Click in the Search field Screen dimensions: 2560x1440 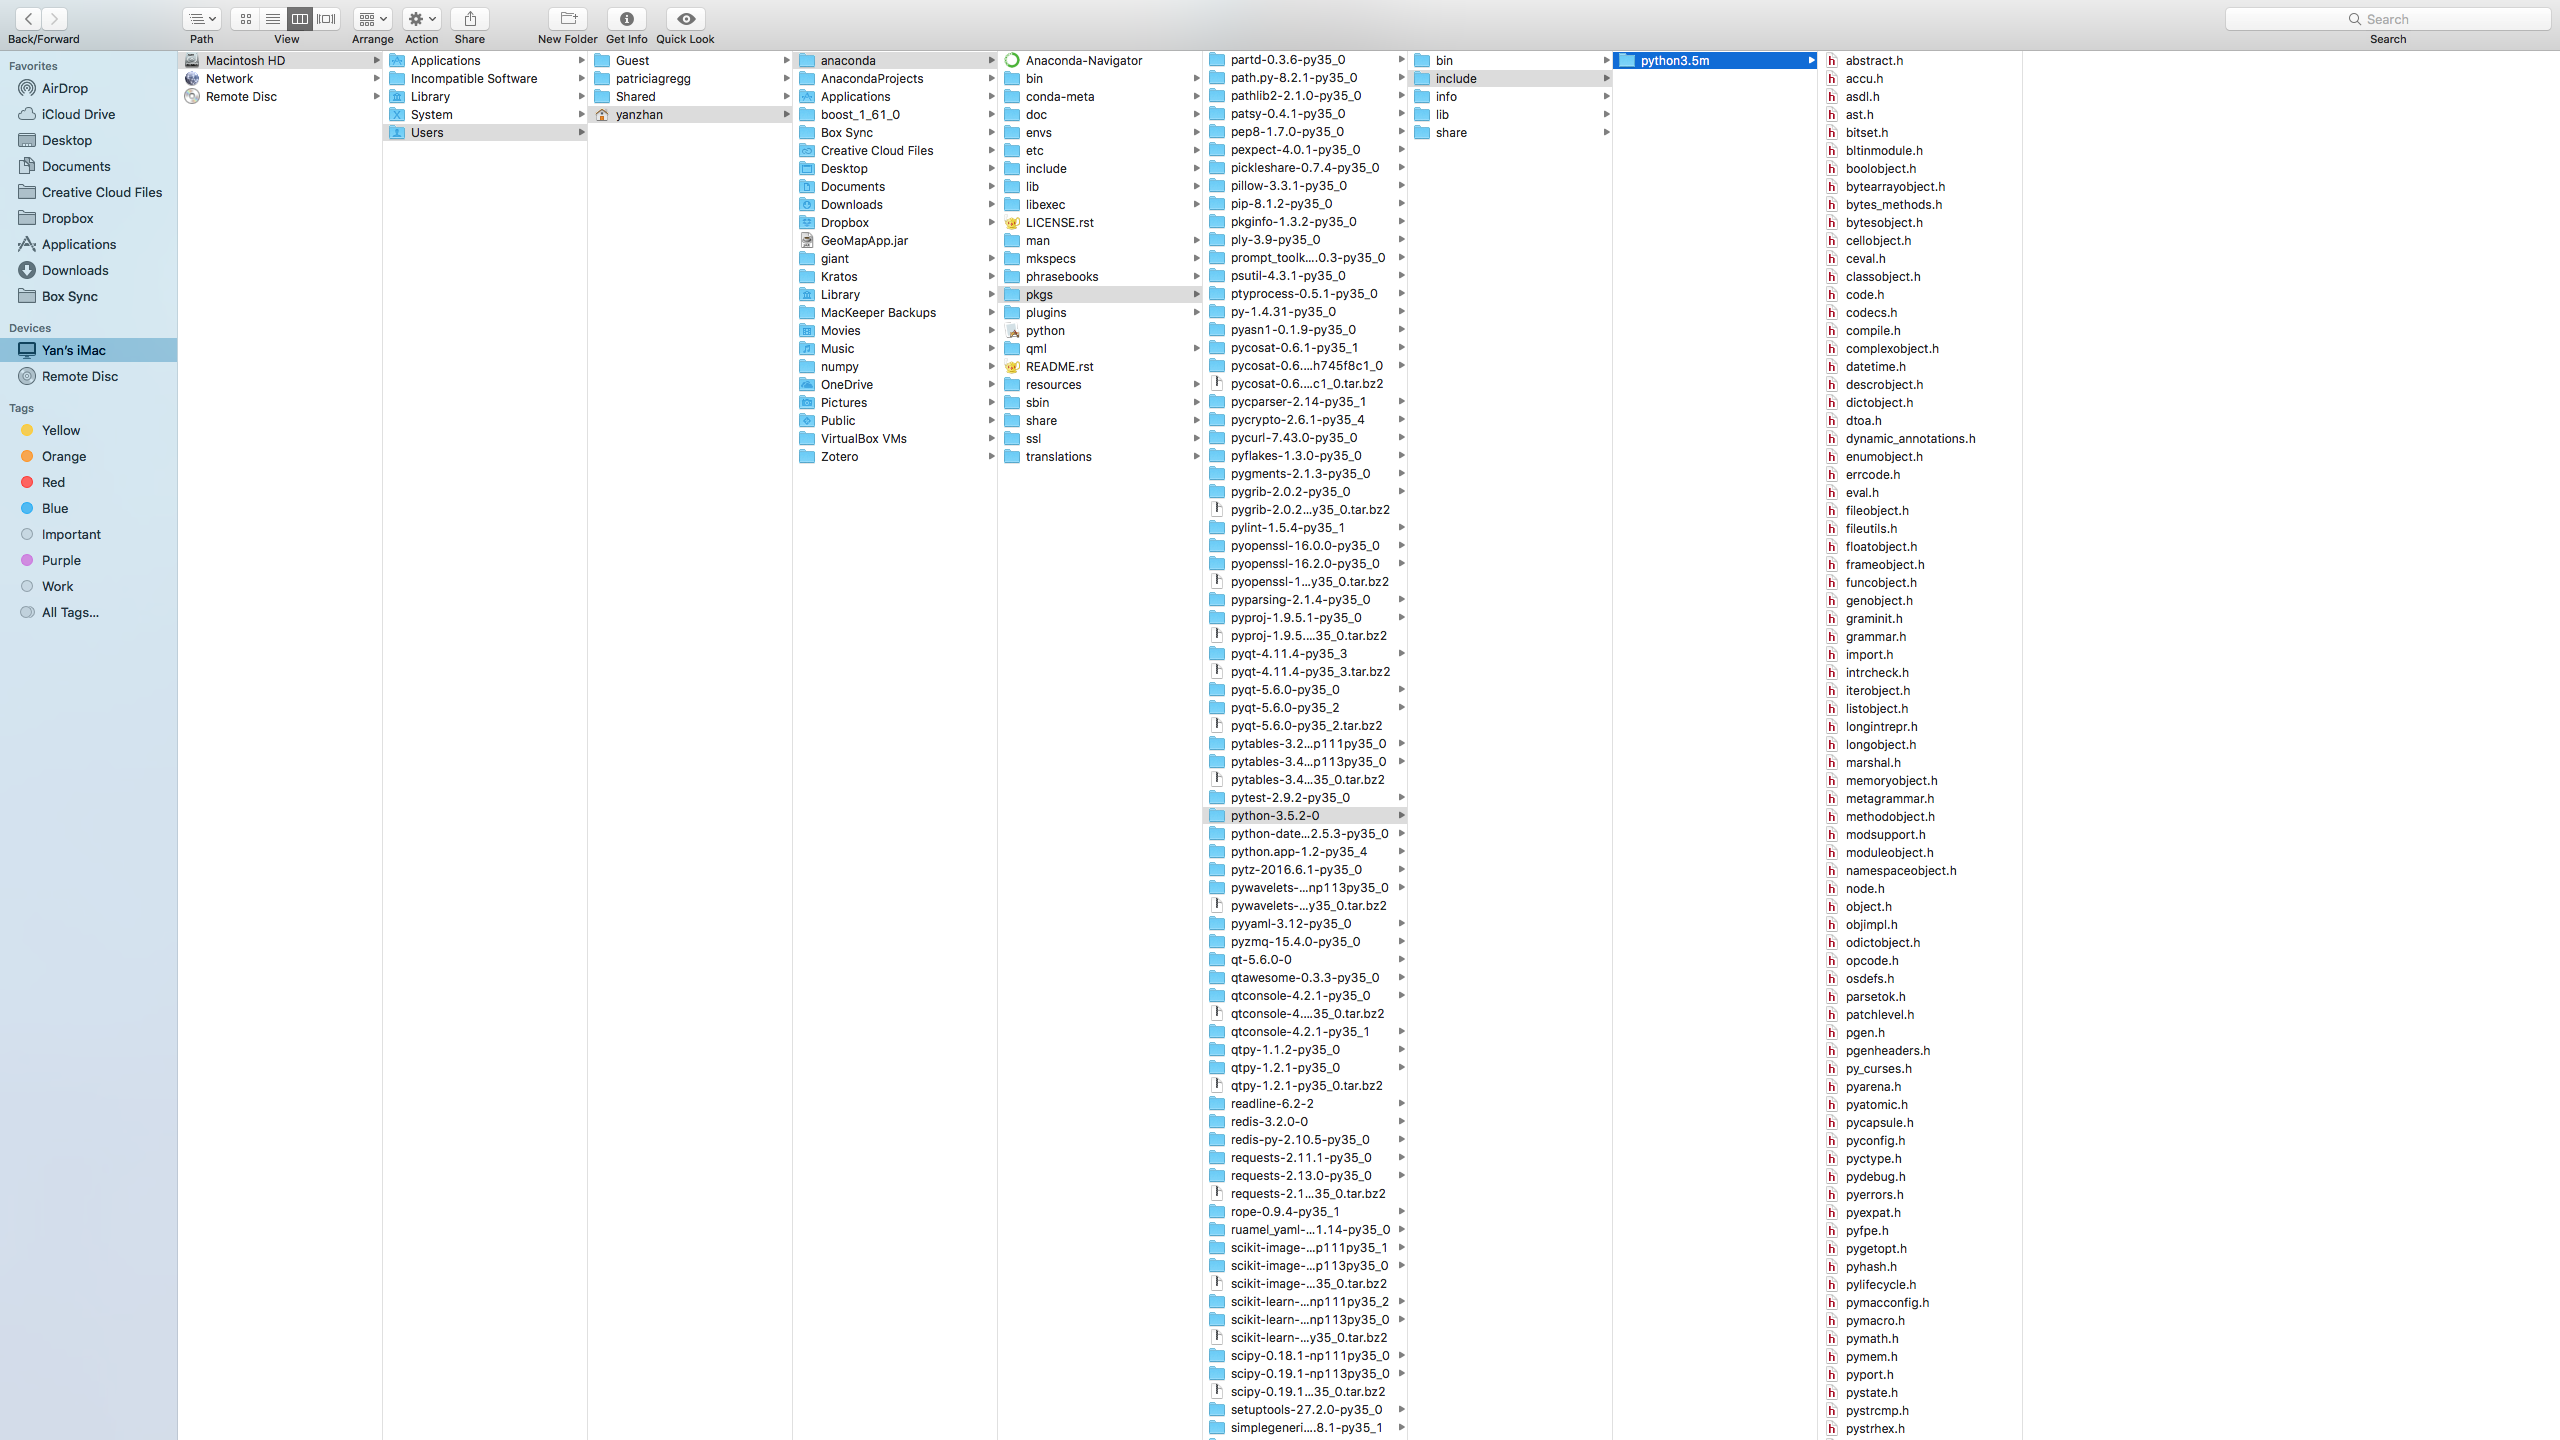point(2388,19)
